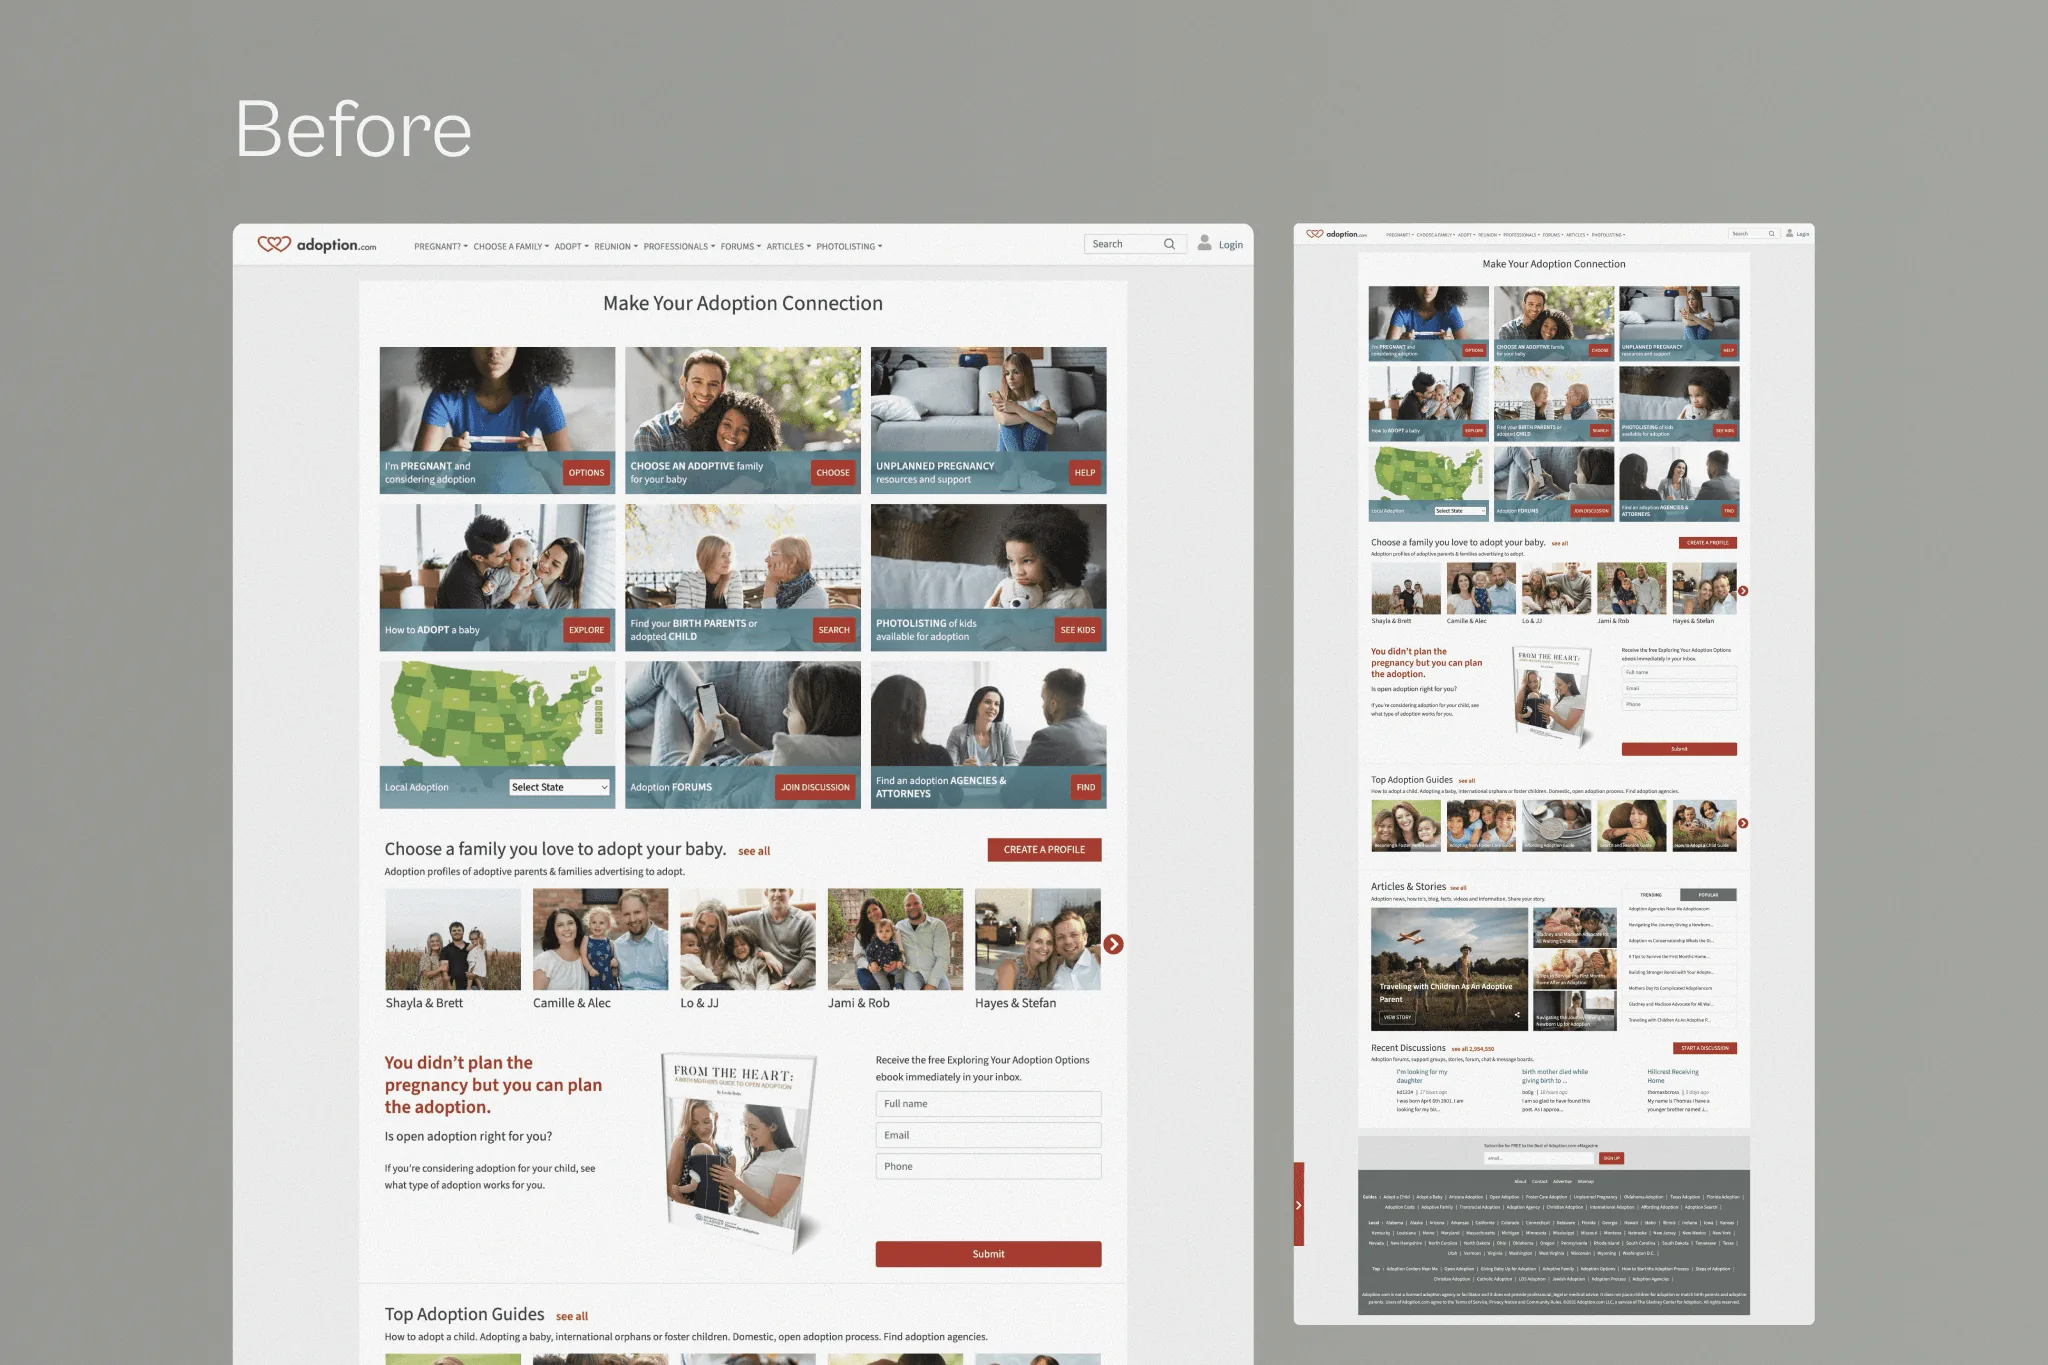Open the PROFESSIONALS nav menu
Image resolution: width=2048 pixels, height=1365 pixels.
tap(679, 246)
